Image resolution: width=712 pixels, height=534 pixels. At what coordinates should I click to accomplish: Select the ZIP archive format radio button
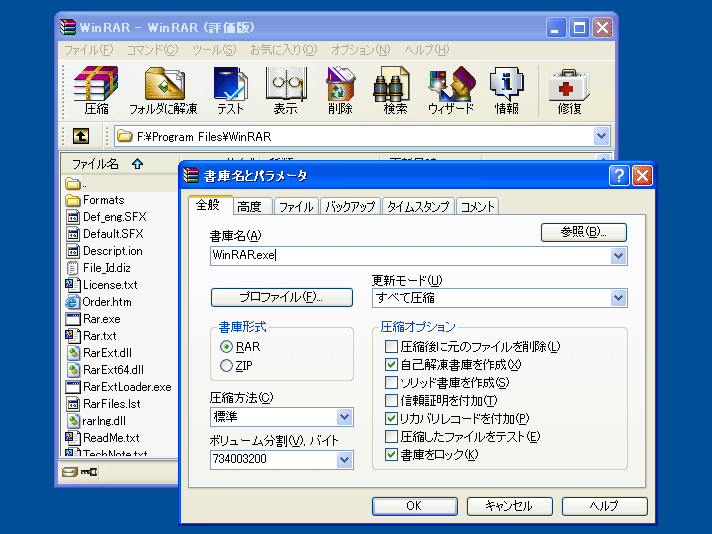(226, 366)
